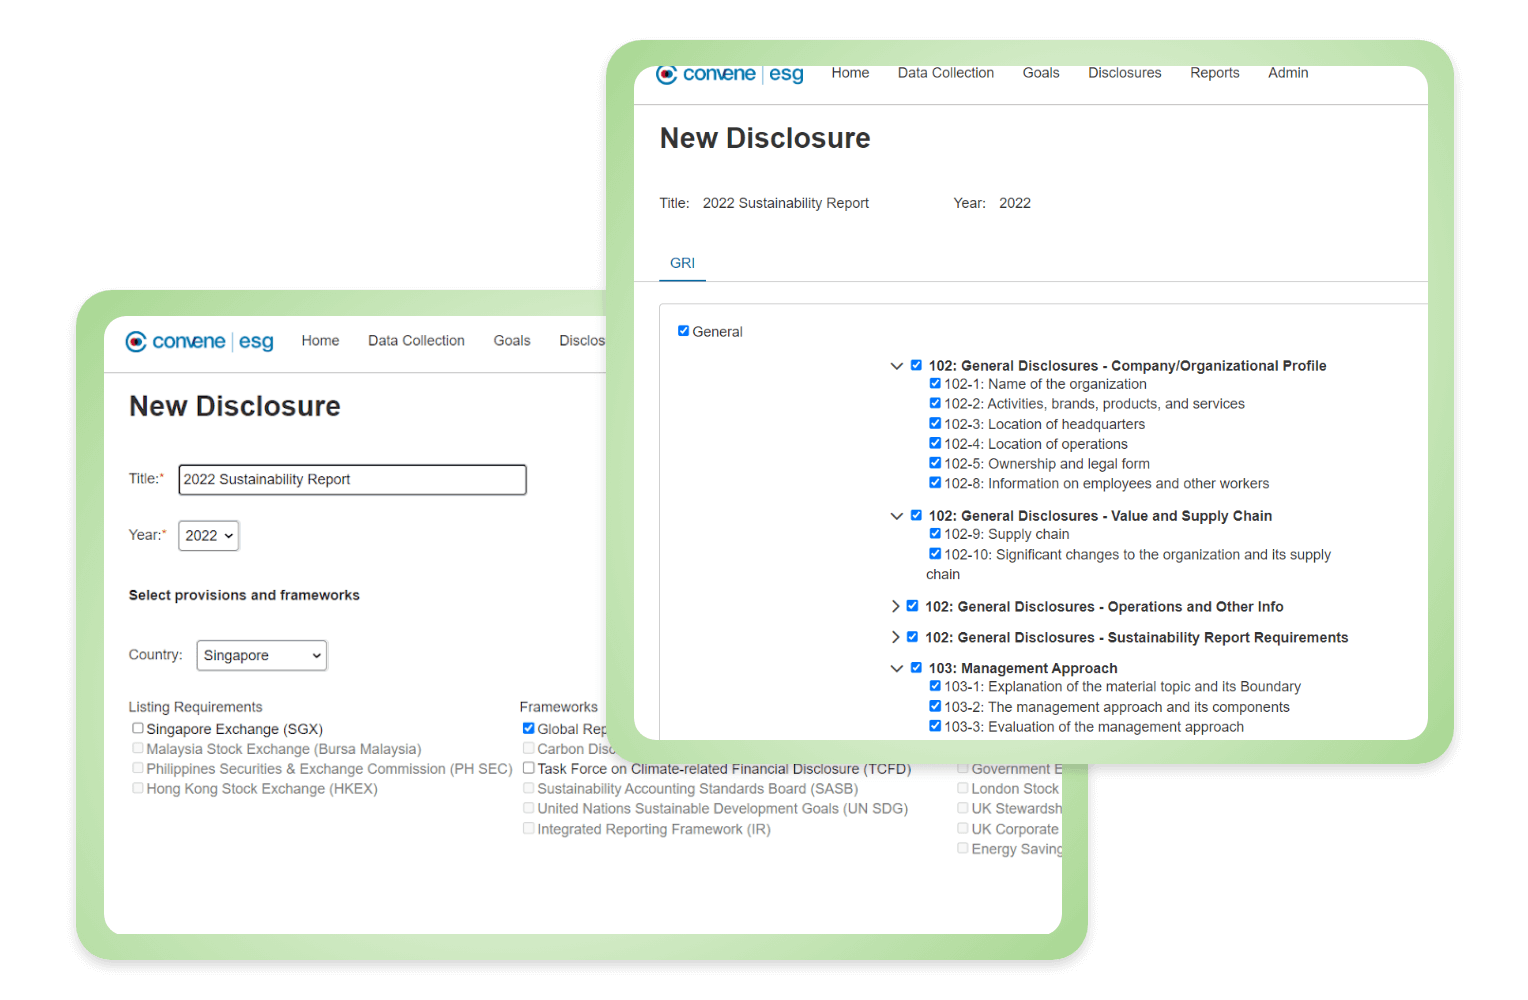The image size is (1528, 1000).
Task: Tick the Task Force on Climate-related Financial Disclosure checkbox
Action: [x=529, y=768]
